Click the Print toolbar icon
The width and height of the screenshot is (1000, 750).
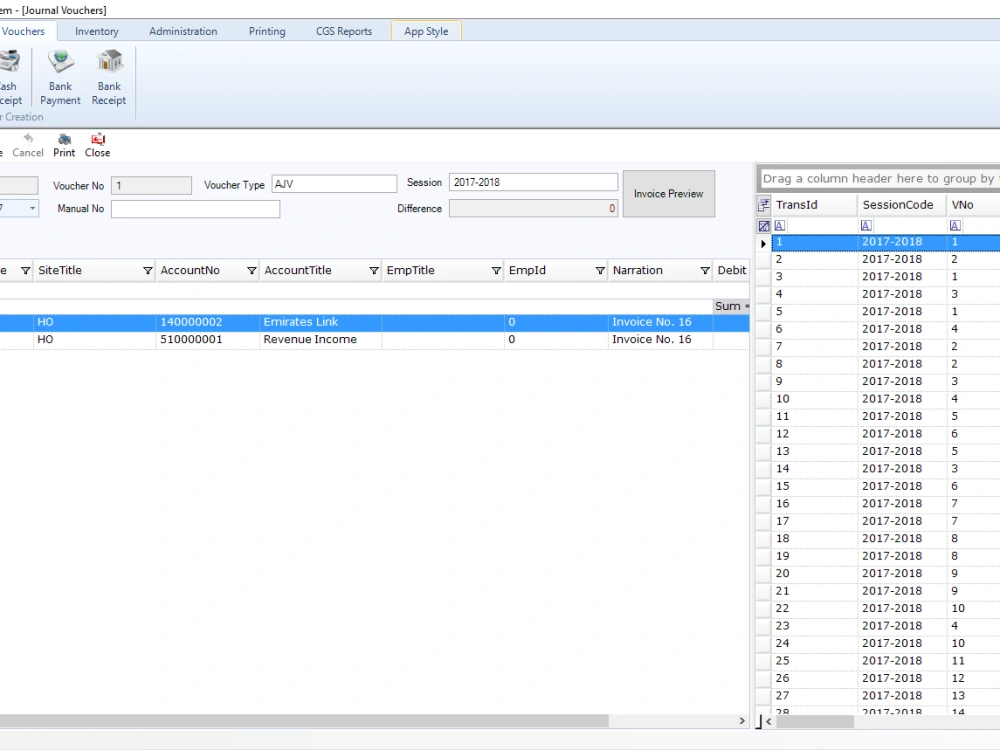pos(64,145)
